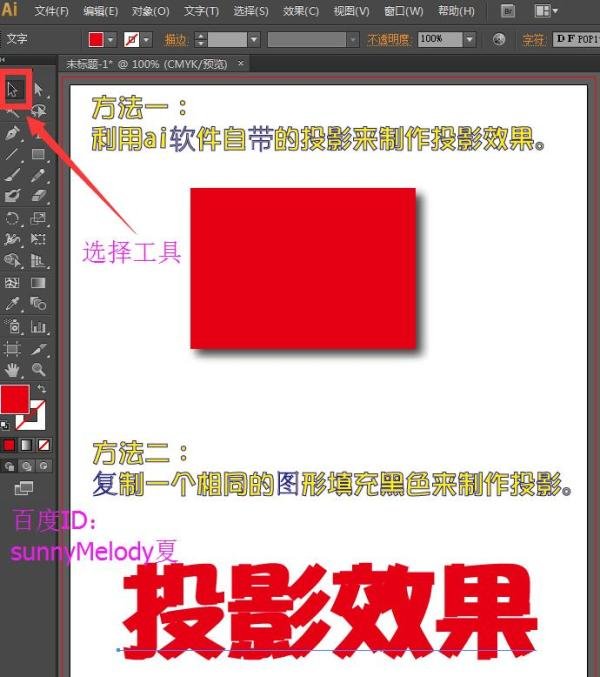Open the 效果(C) menu
Screen dimensions: 600x677
[x=301, y=11]
